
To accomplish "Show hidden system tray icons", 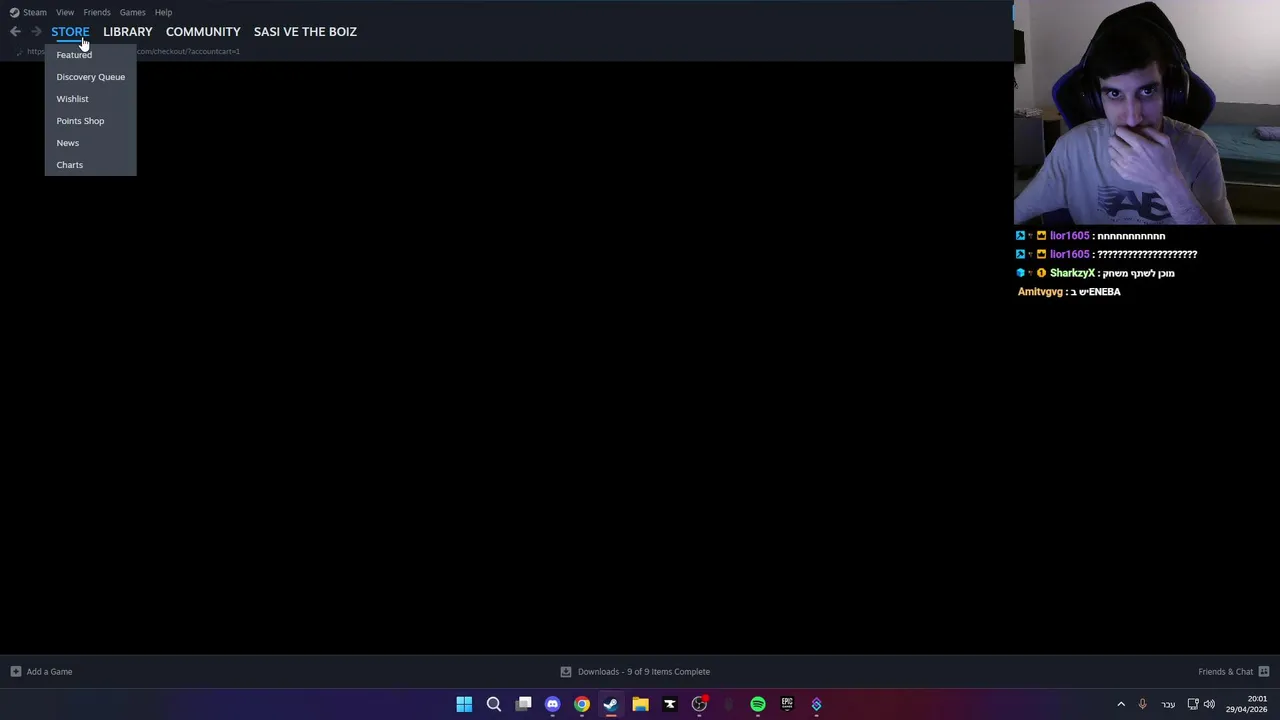I will point(1121,704).
